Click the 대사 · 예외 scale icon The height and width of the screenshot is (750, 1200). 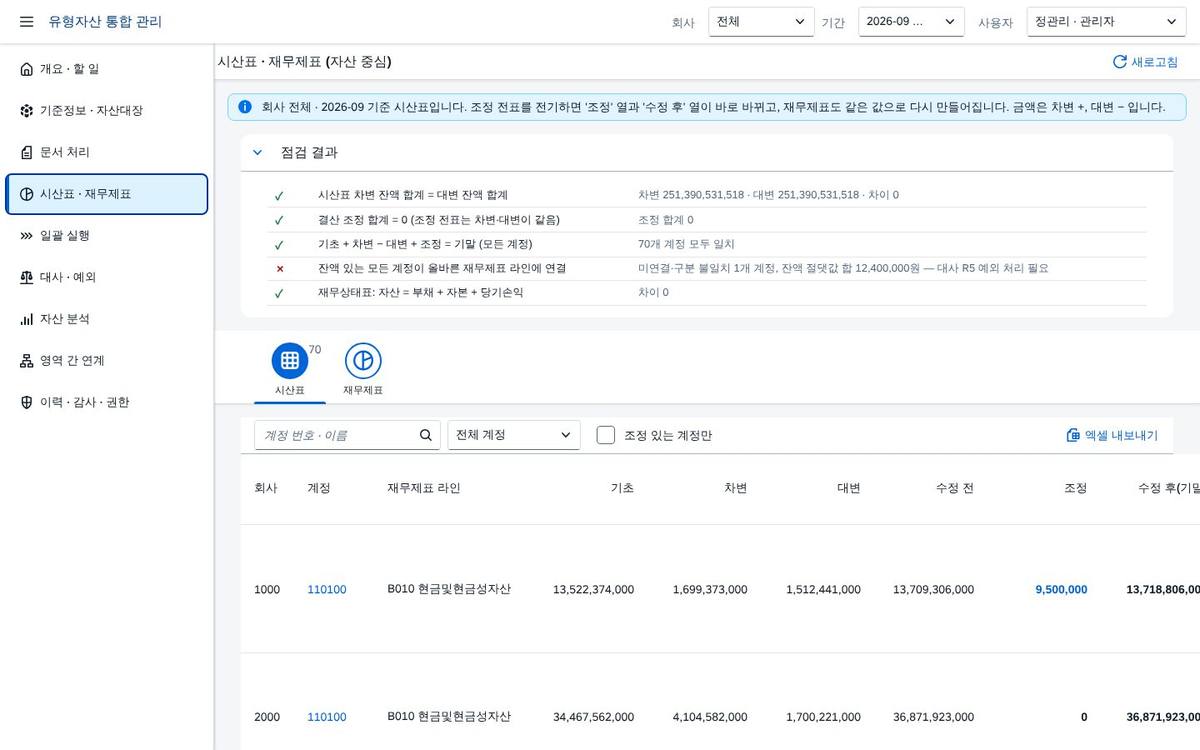[x=26, y=277]
